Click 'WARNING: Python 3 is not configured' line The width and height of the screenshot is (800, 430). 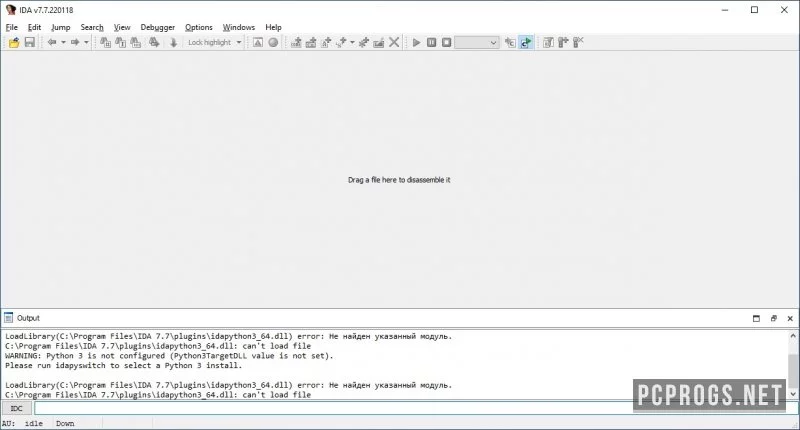(169, 356)
